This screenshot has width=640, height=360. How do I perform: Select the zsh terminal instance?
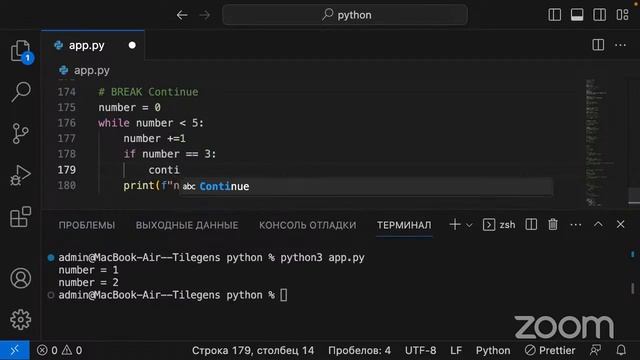[x=499, y=225]
